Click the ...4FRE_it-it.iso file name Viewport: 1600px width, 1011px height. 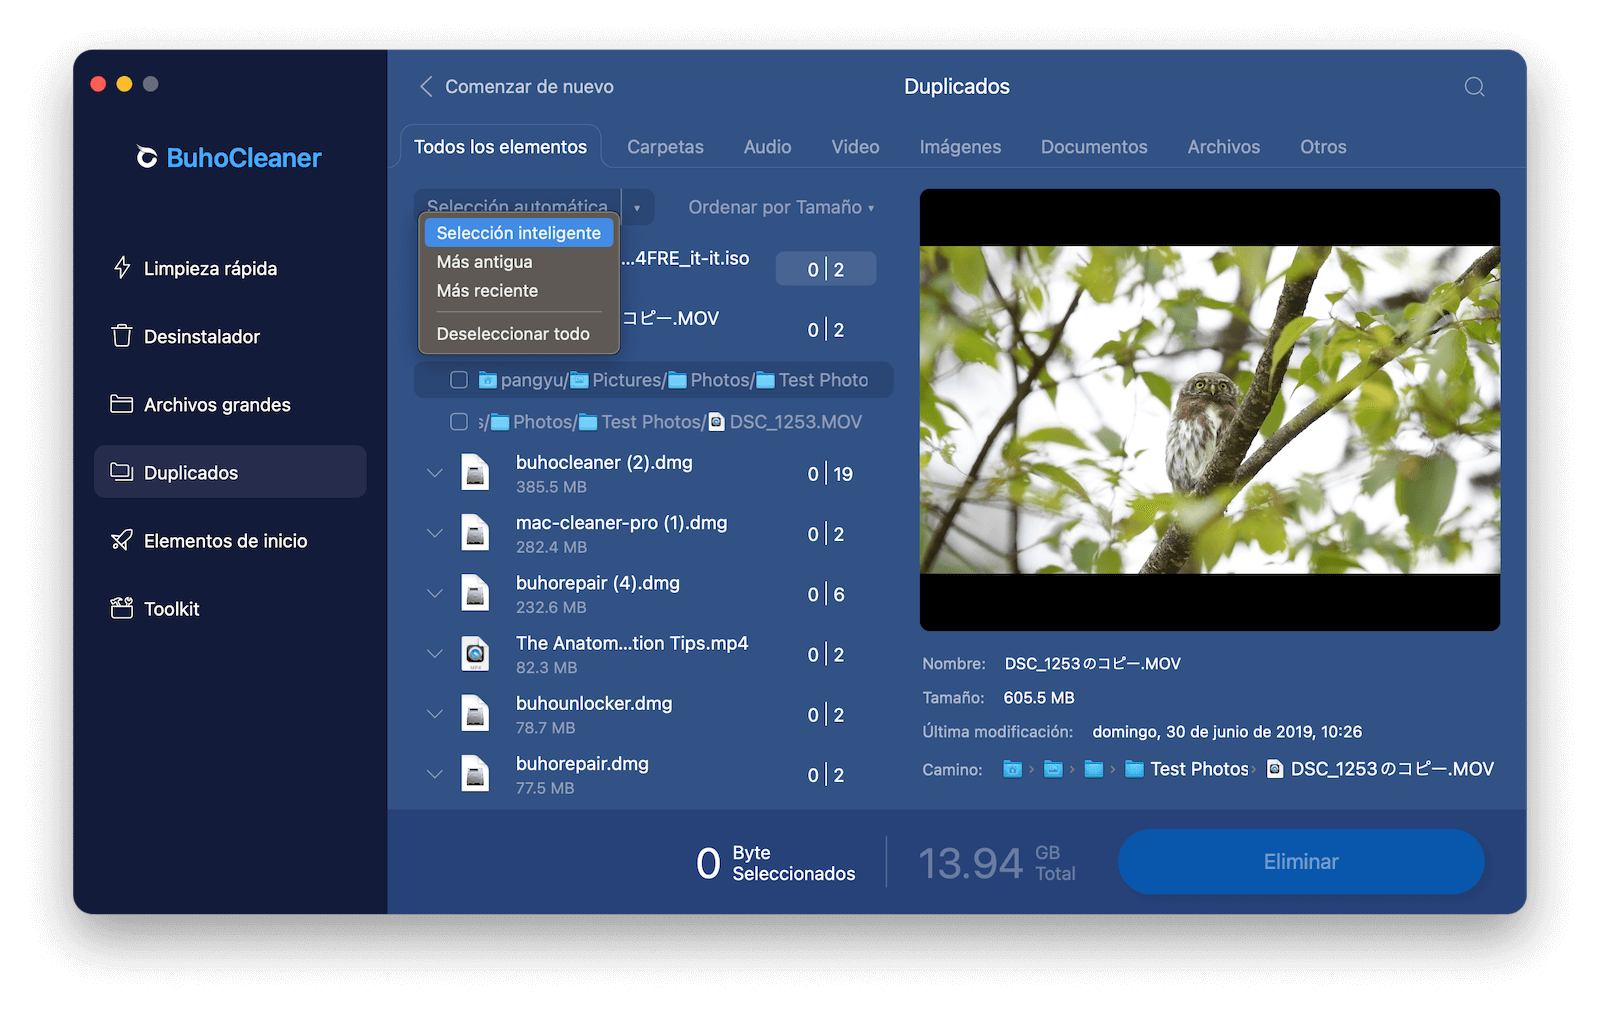(x=685, y=258)
